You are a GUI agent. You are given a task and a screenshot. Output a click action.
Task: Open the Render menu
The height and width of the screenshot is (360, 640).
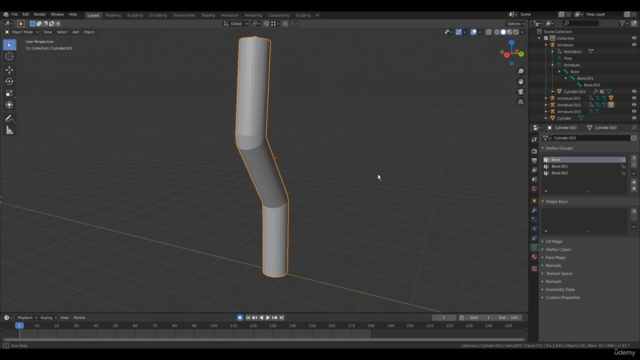pyautogui.click(x=40, y=14)
